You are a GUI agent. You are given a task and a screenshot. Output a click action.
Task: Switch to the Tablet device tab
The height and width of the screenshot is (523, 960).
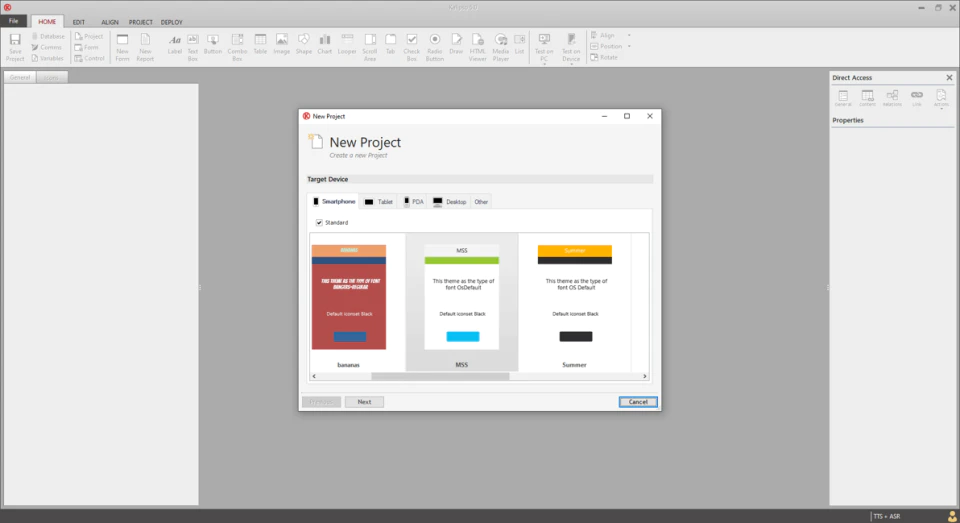[x=379, y=201]
